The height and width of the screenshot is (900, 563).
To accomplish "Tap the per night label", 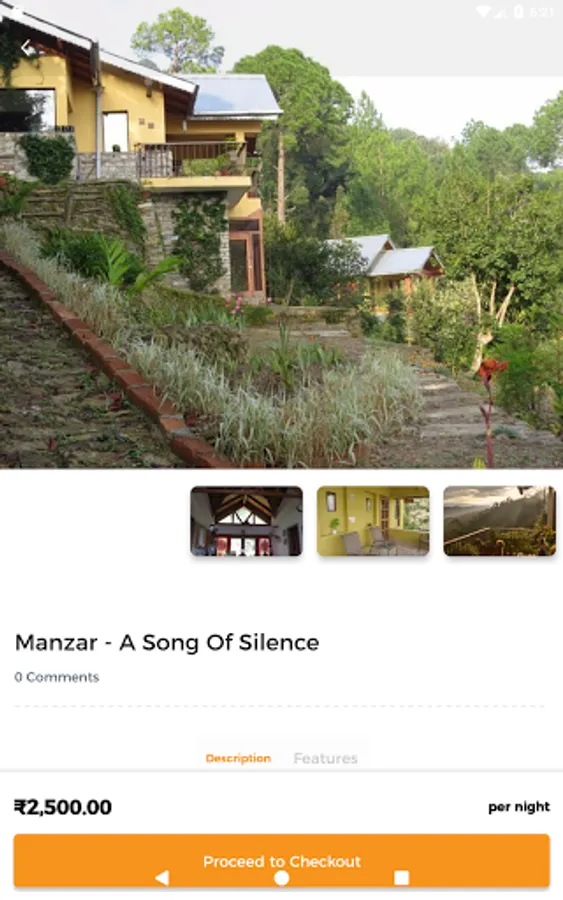I will coord(519,807).
